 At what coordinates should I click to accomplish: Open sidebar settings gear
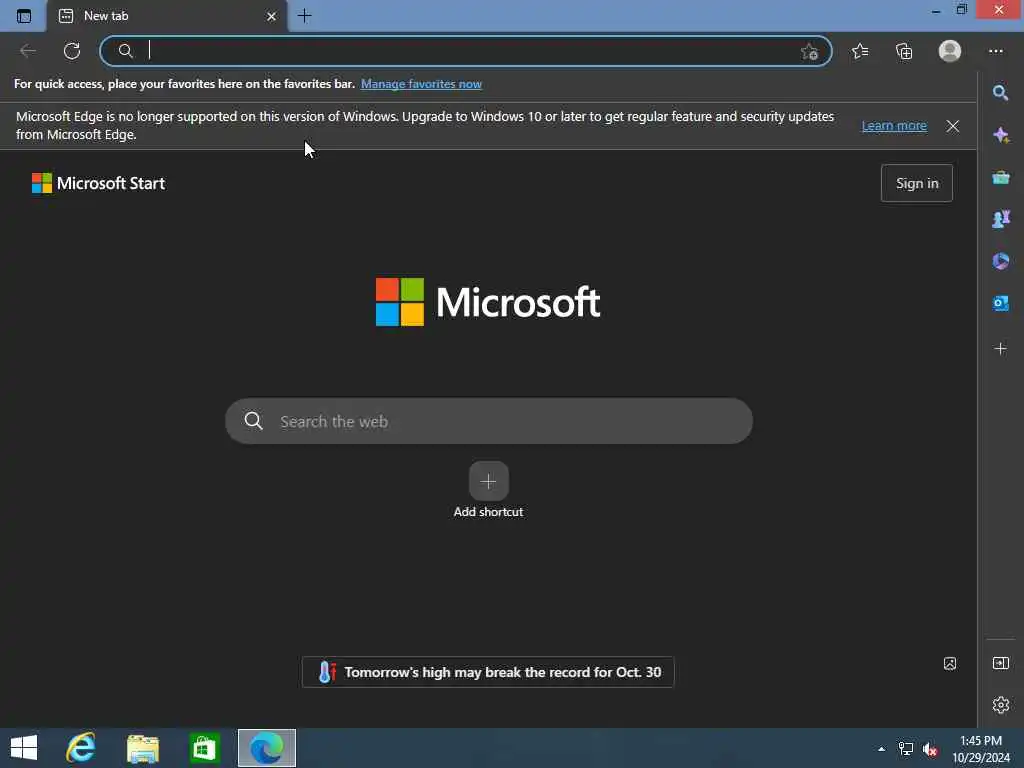point(1000,705)
